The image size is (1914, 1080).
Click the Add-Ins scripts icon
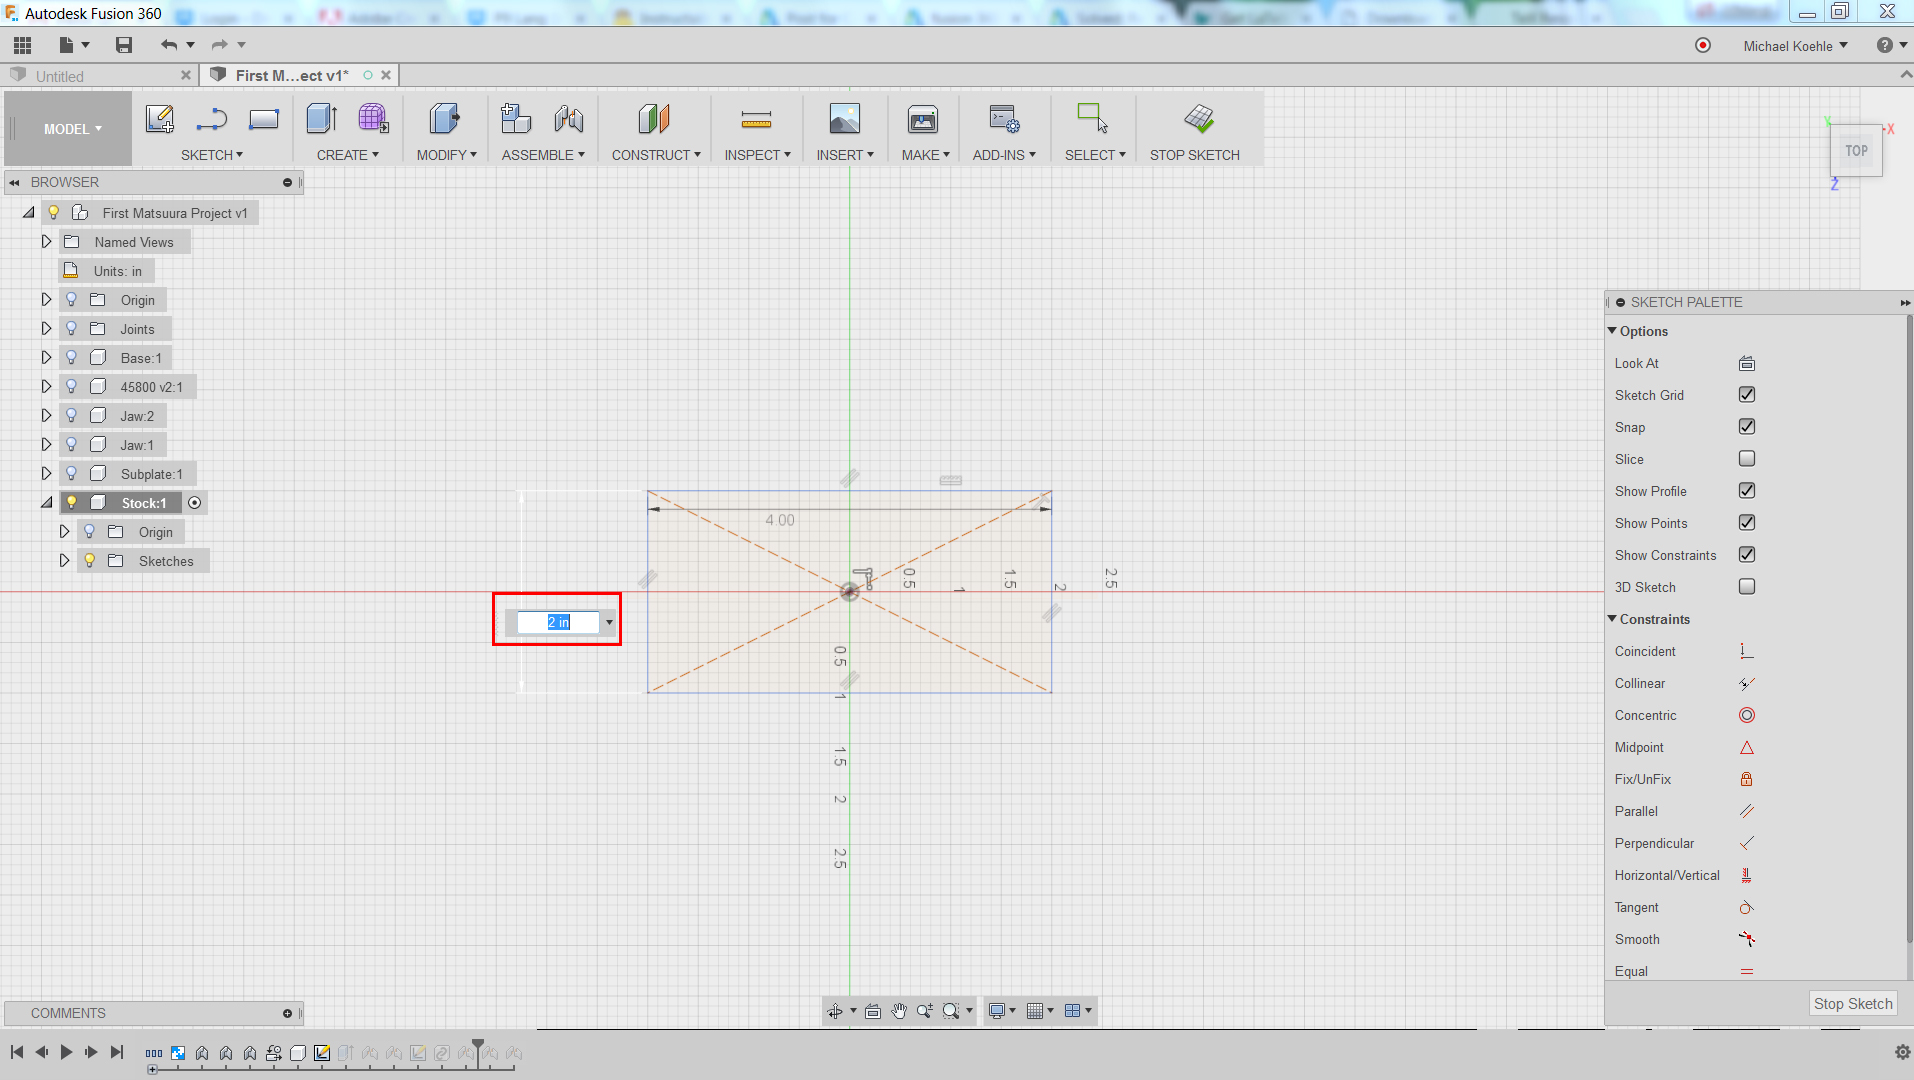tap(1004, 119)
